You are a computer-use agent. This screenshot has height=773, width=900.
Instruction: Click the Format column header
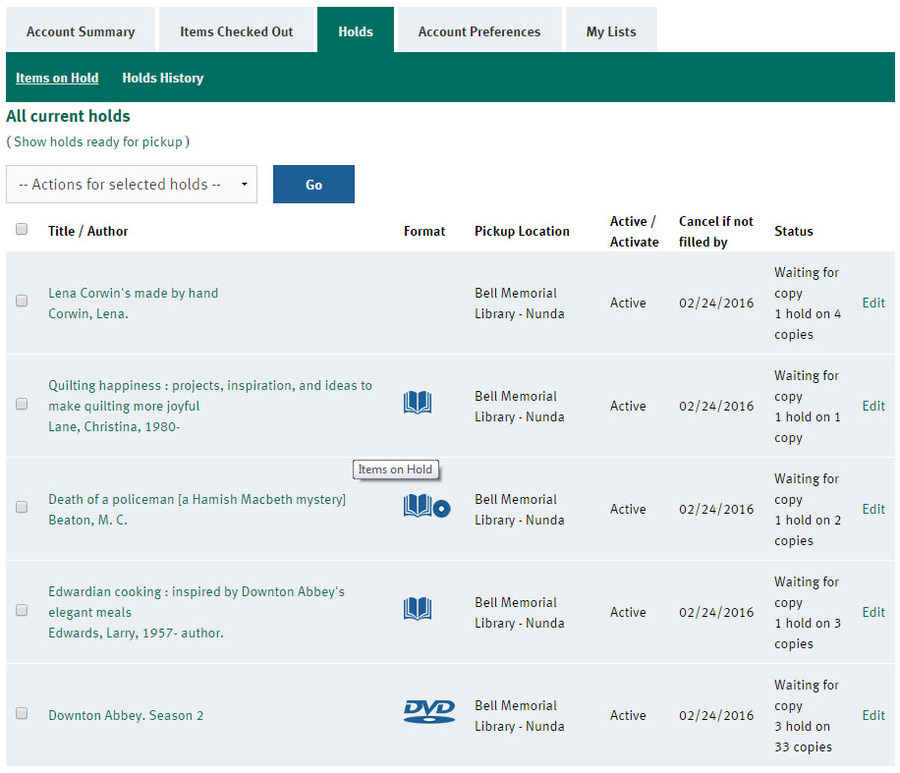[424, 231]
